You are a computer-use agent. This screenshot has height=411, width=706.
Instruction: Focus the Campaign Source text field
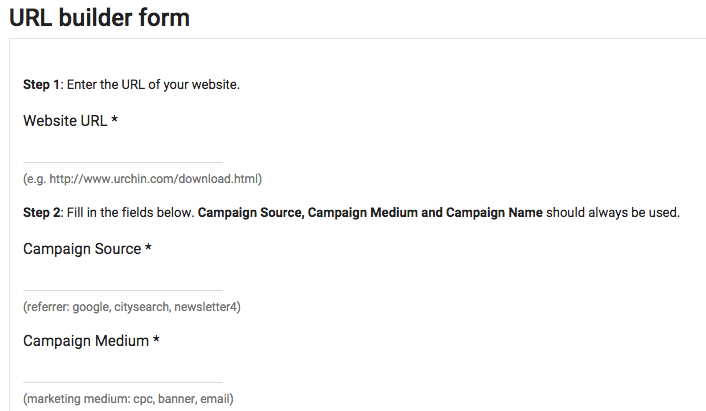point(122,279)
